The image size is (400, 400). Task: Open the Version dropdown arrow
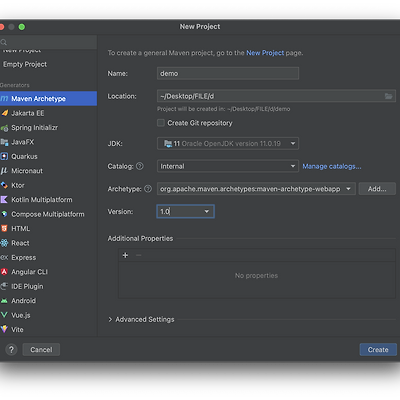207,211
